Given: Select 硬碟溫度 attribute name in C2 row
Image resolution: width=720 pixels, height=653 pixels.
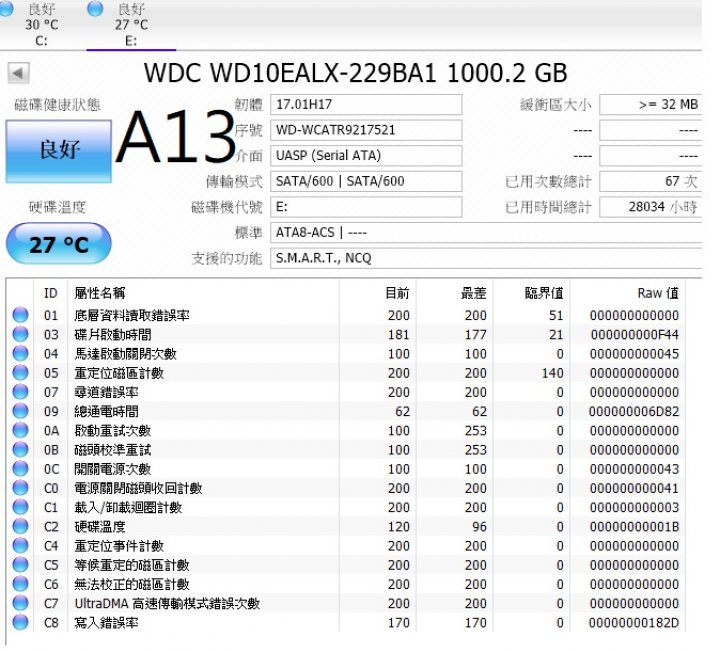Looking at the screenshot, I should 100,527.
